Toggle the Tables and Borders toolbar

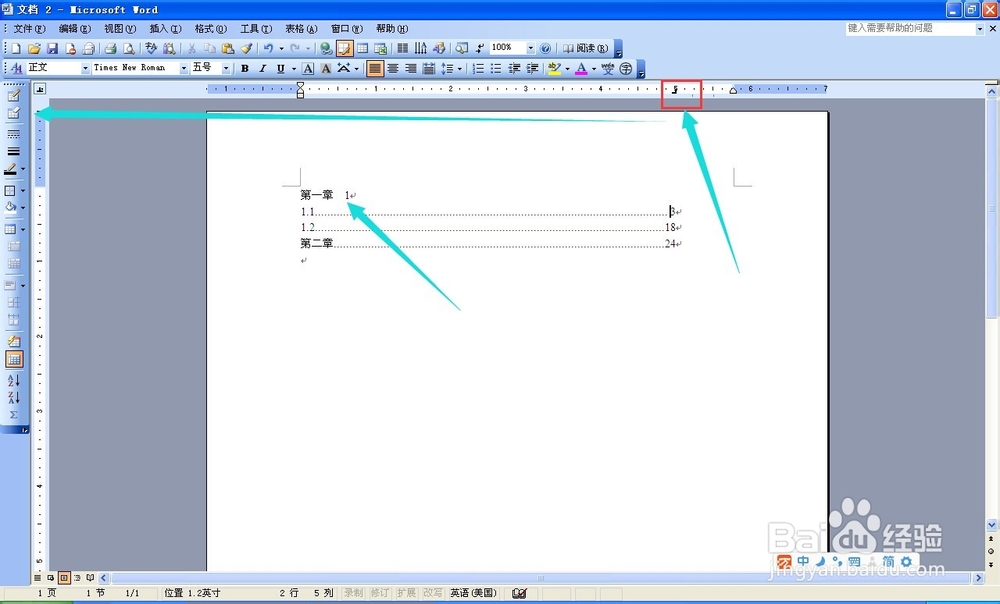click(x=344, y=48)
